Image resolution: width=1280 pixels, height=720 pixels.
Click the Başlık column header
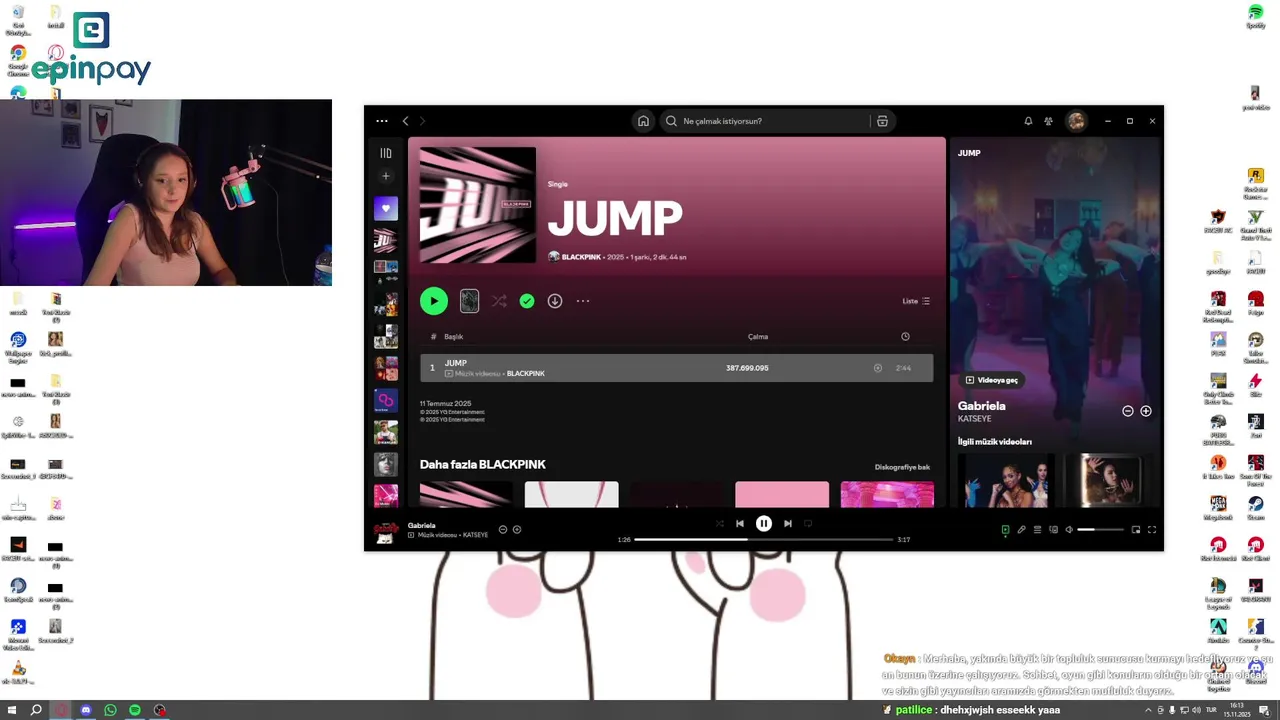[x=453, y=337]
